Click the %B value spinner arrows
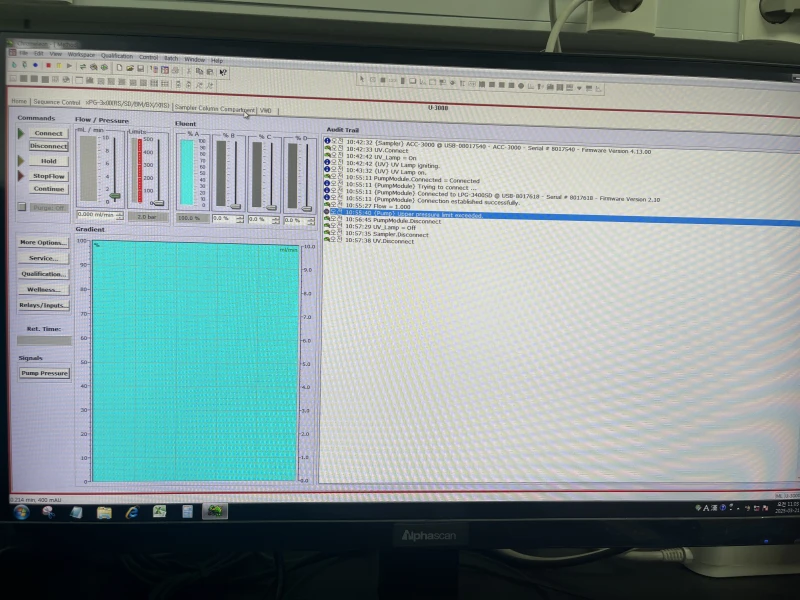Image resolution: width=800 pixels, height=600 pixels. pyautogui.click(x=240, y=219)
